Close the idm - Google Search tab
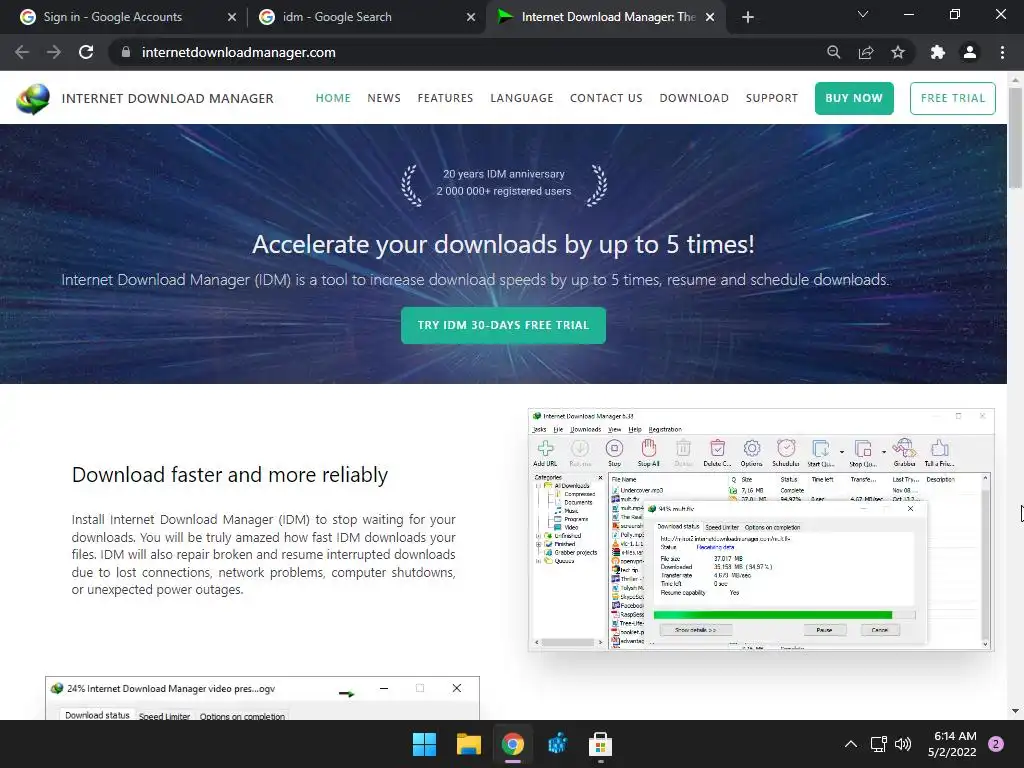This screenshot has width=1024, height=768. coord(471,17)
